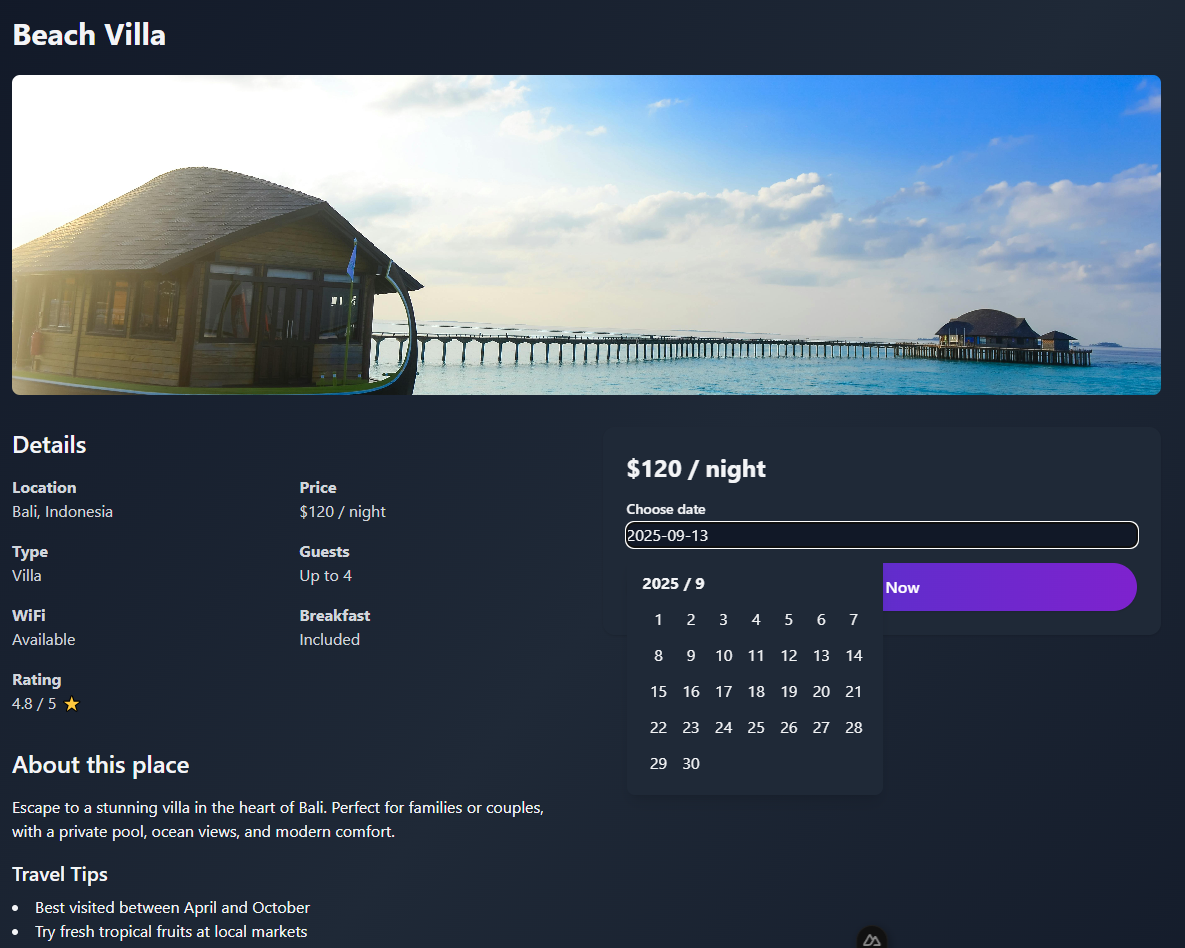Click the Travel Tips heading
1185x948 pixels.
[x=60, y=875]
